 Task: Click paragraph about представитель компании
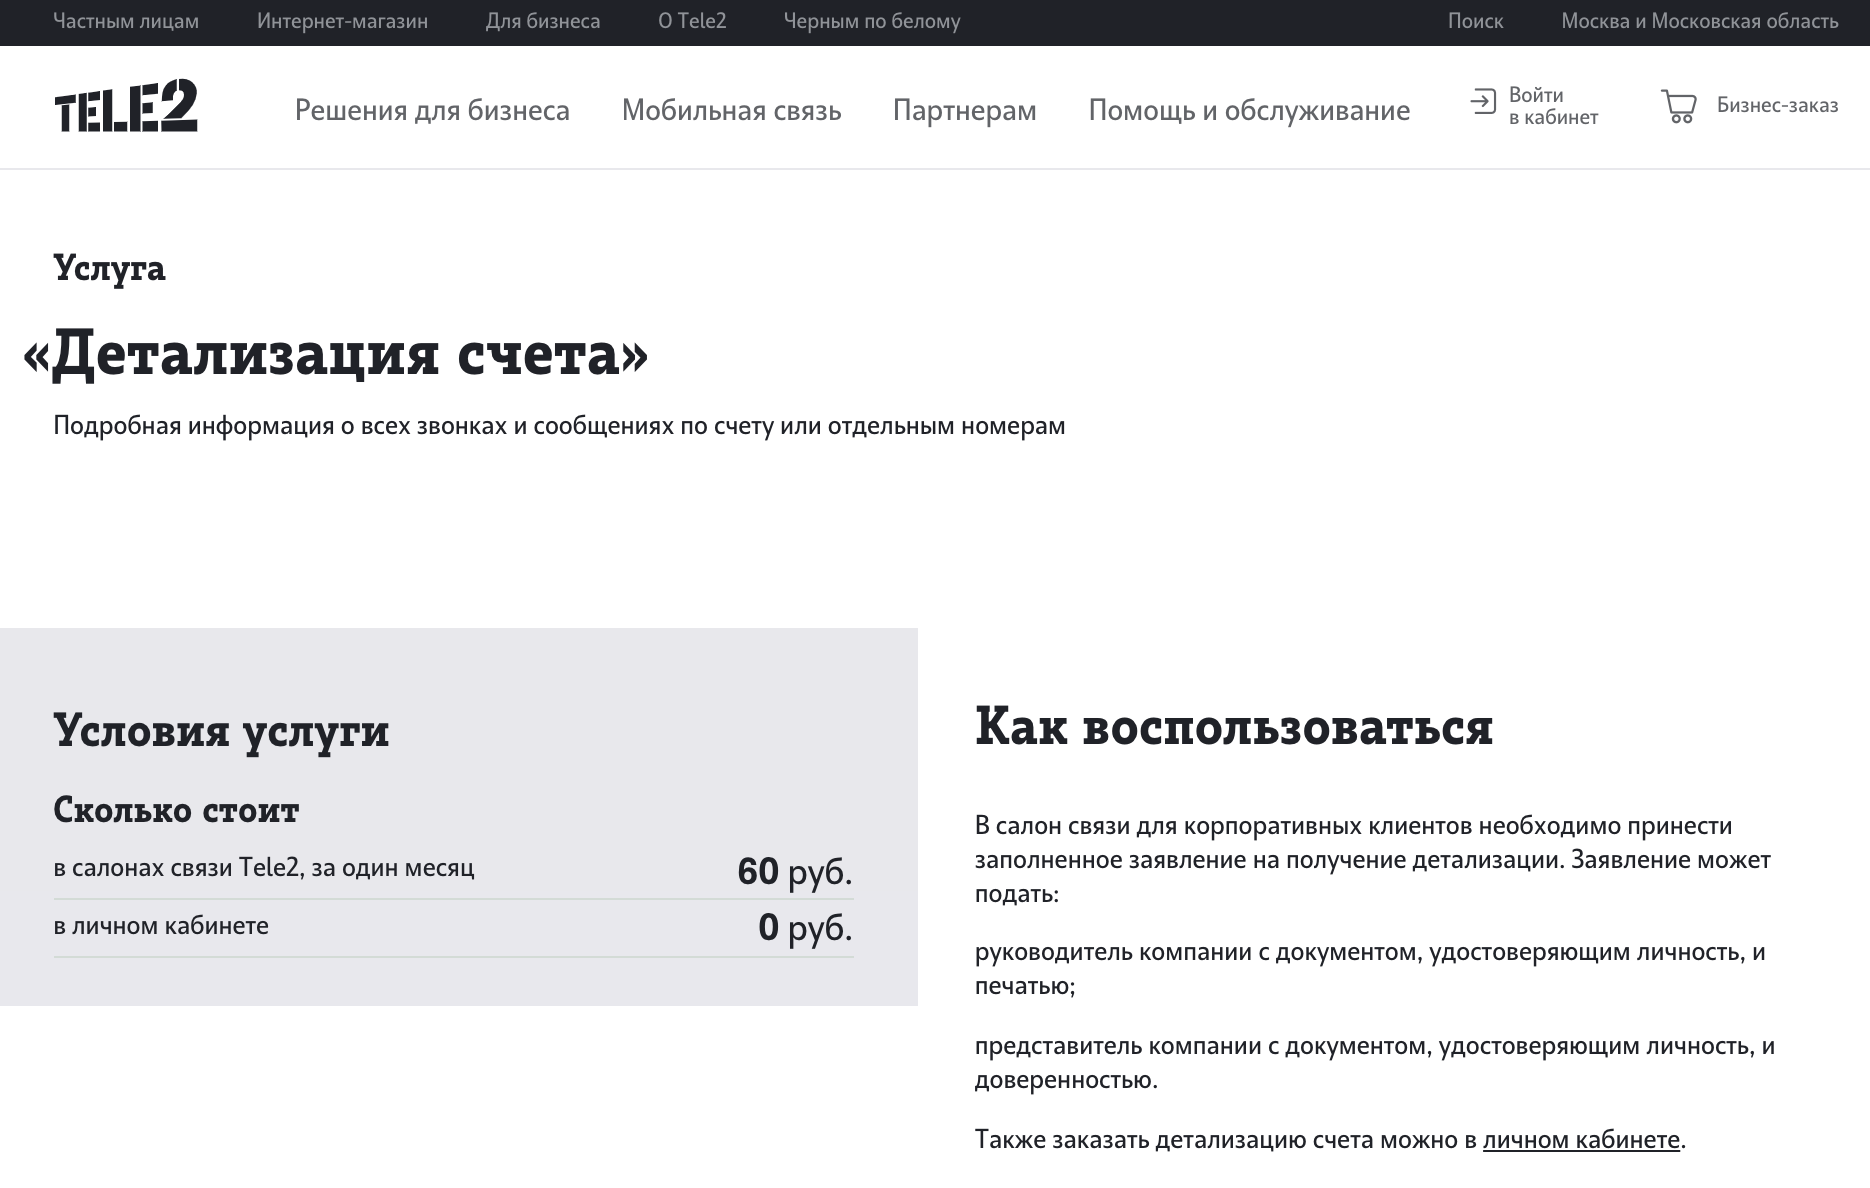pyautogui.click(x=1375, y=1063)
